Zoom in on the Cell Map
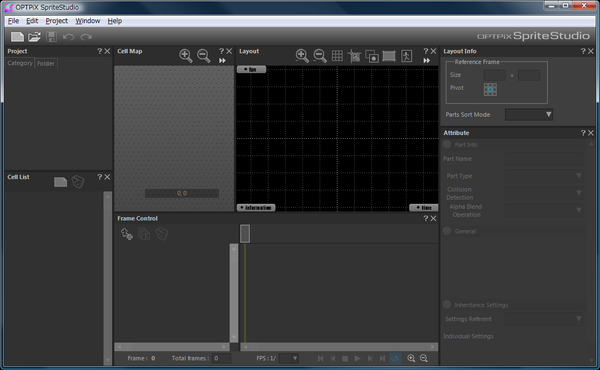 click(186, 56)
